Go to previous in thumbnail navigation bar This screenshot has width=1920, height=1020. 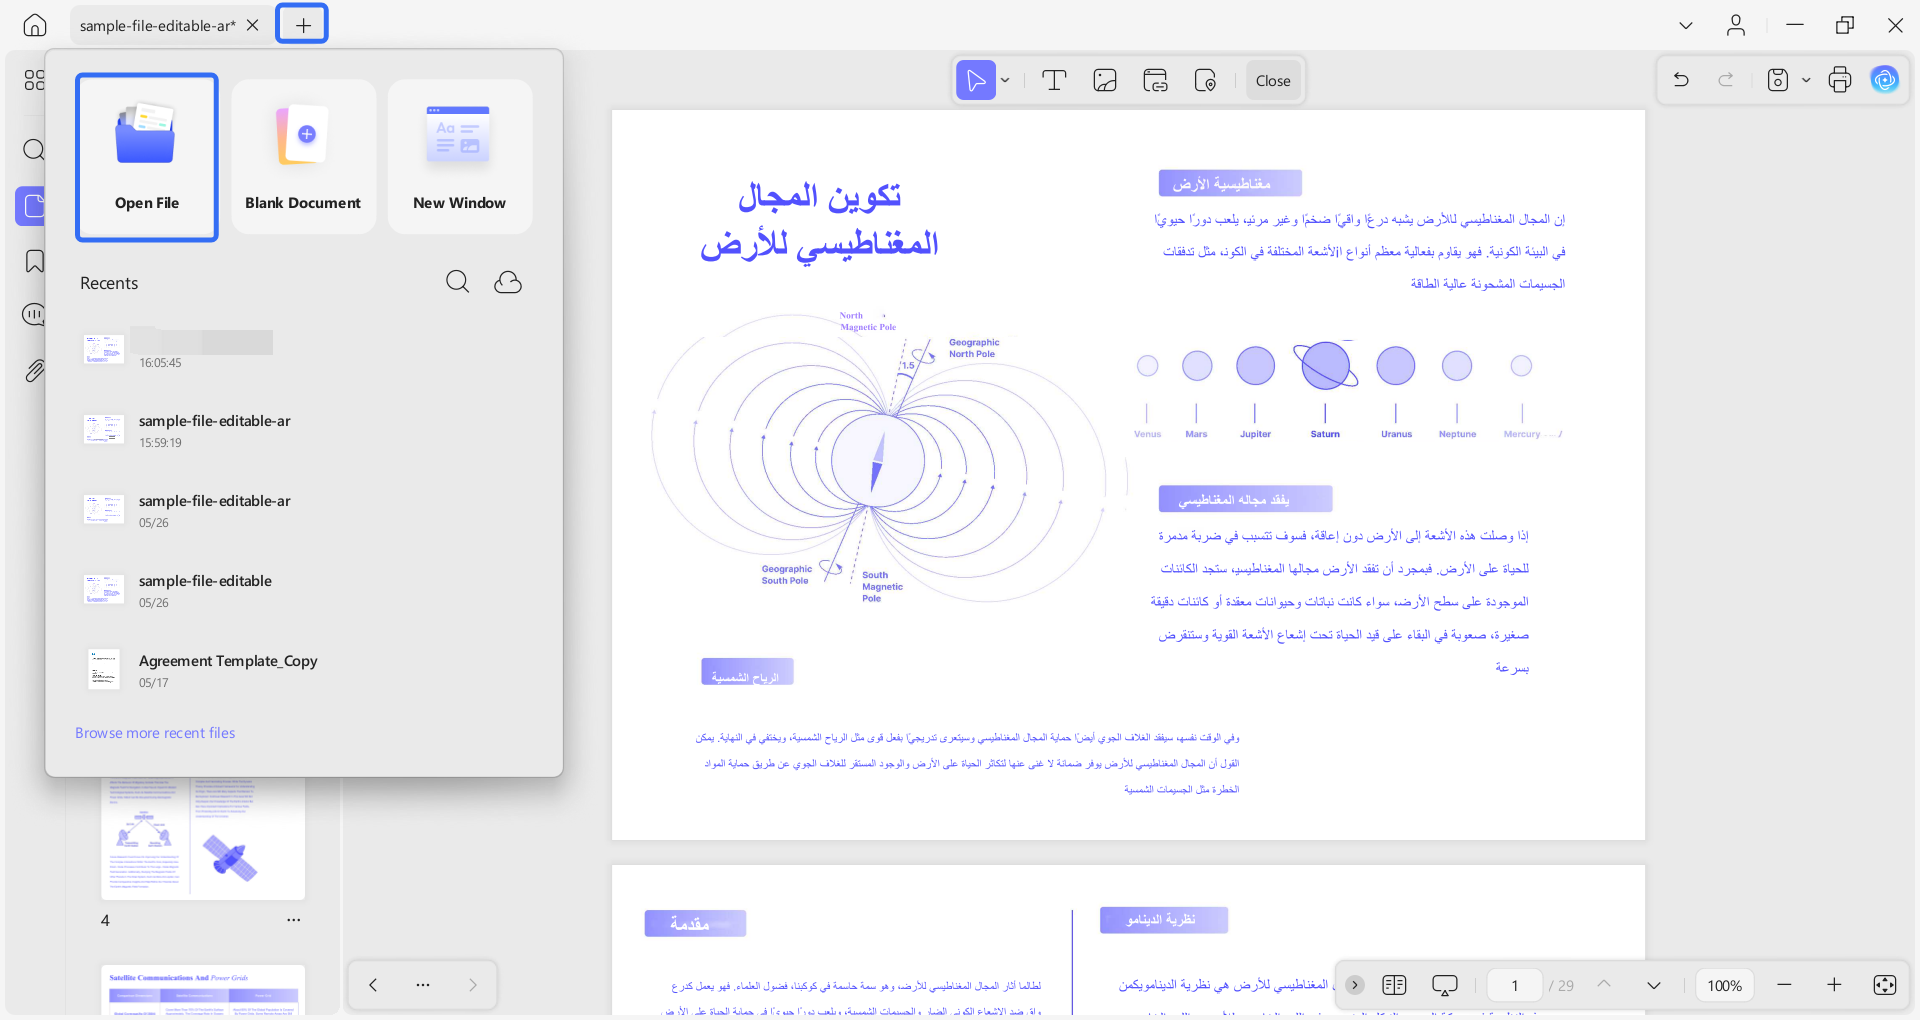pyautogui.click(x=373, y=985)
